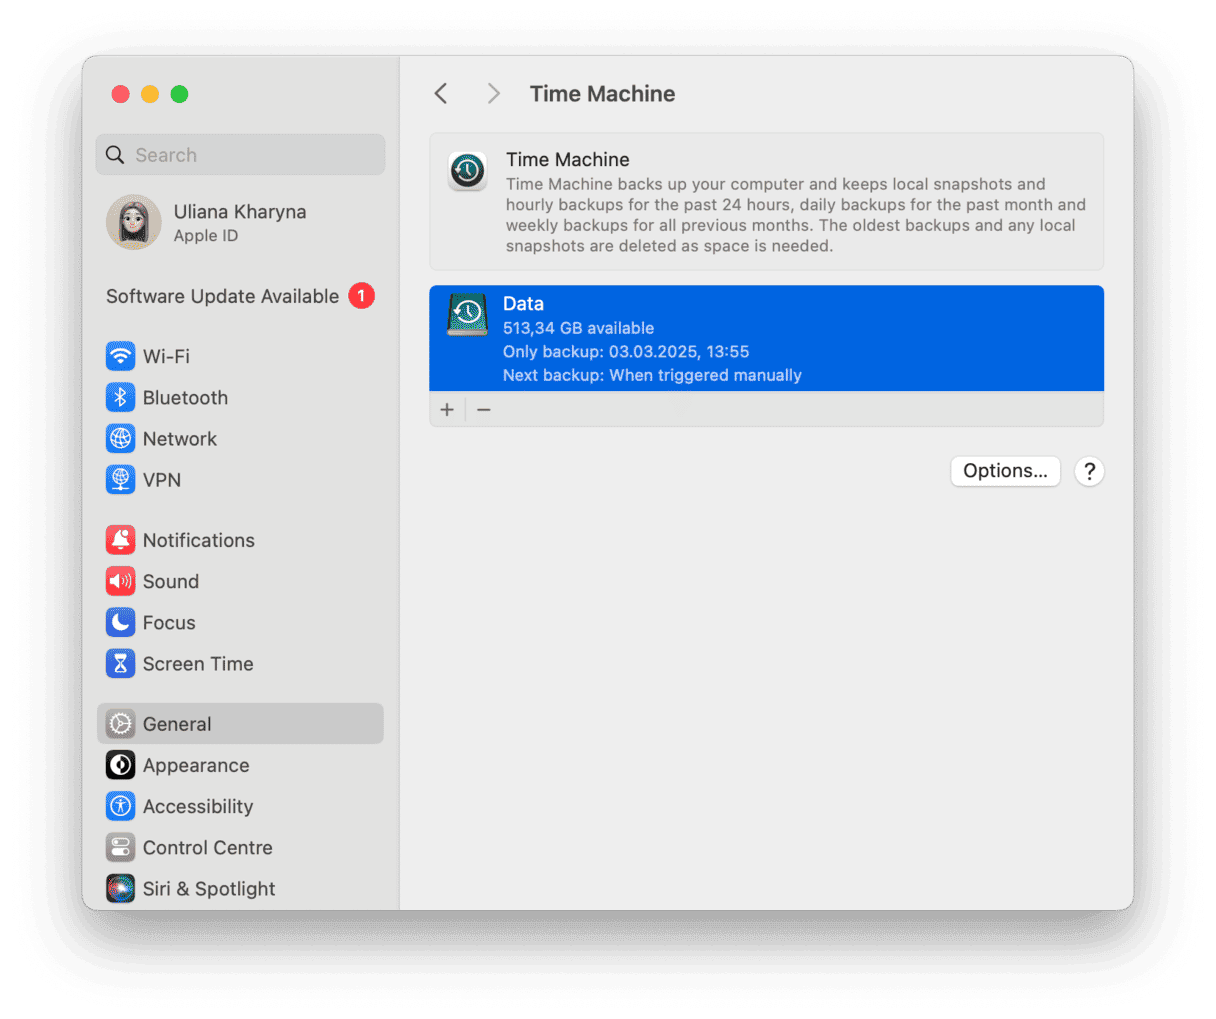
Task: Go forward with the right chevron
Action: [x=493, y=93]
